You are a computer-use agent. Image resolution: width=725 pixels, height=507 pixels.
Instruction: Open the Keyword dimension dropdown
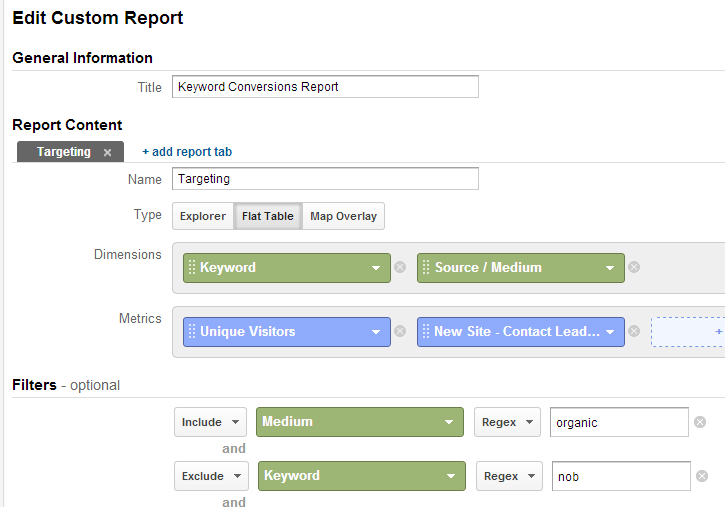(375, 268)
